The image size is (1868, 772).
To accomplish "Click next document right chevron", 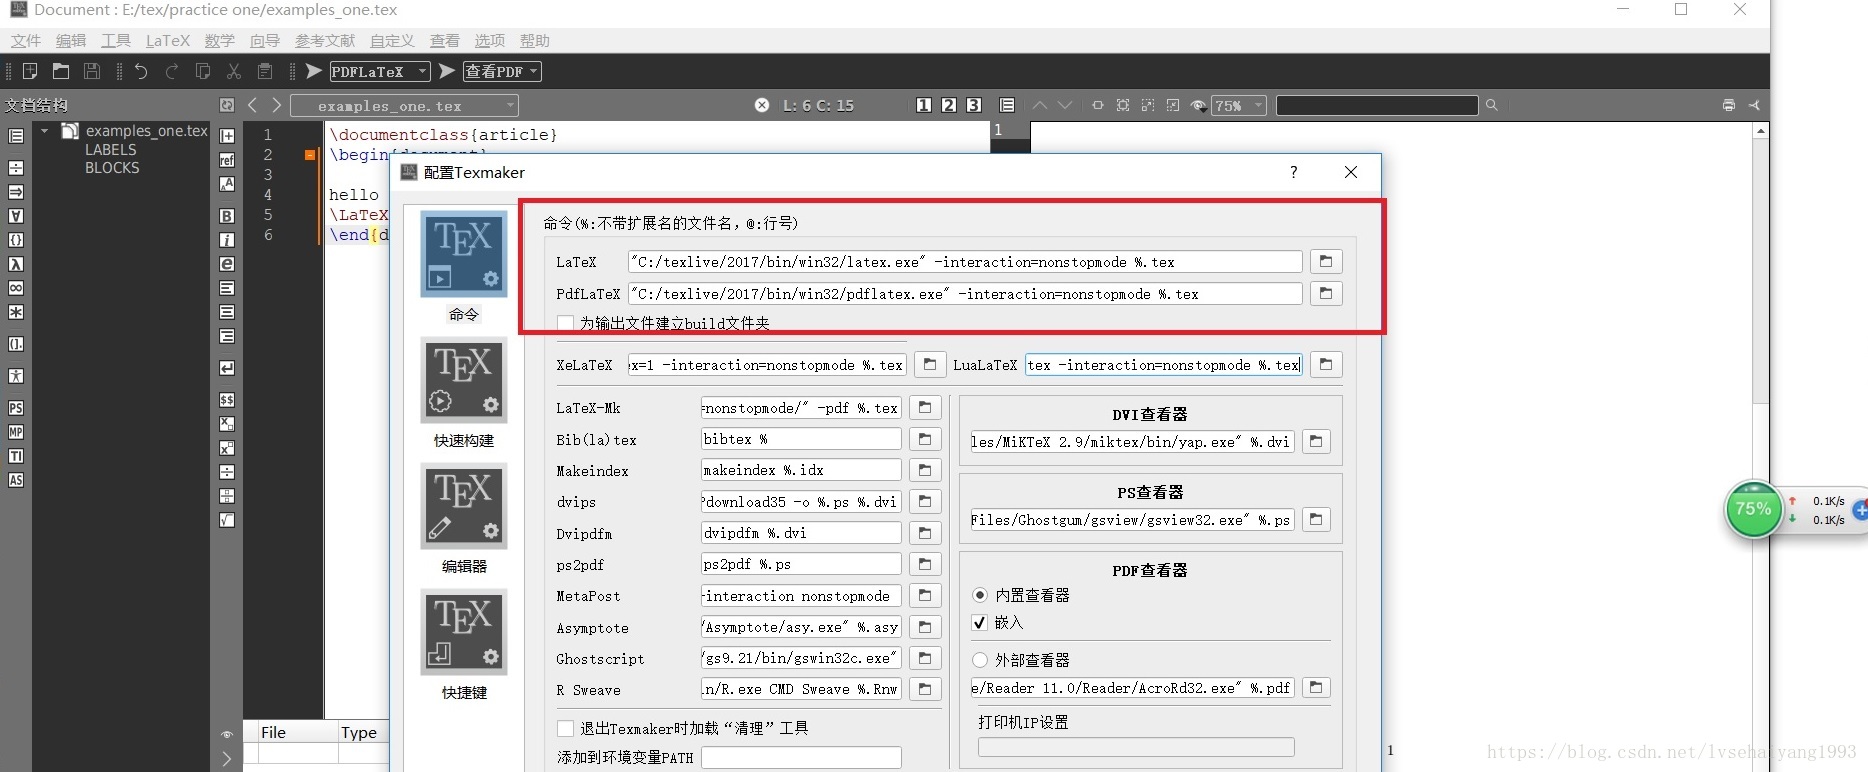I will coord(277,105).
